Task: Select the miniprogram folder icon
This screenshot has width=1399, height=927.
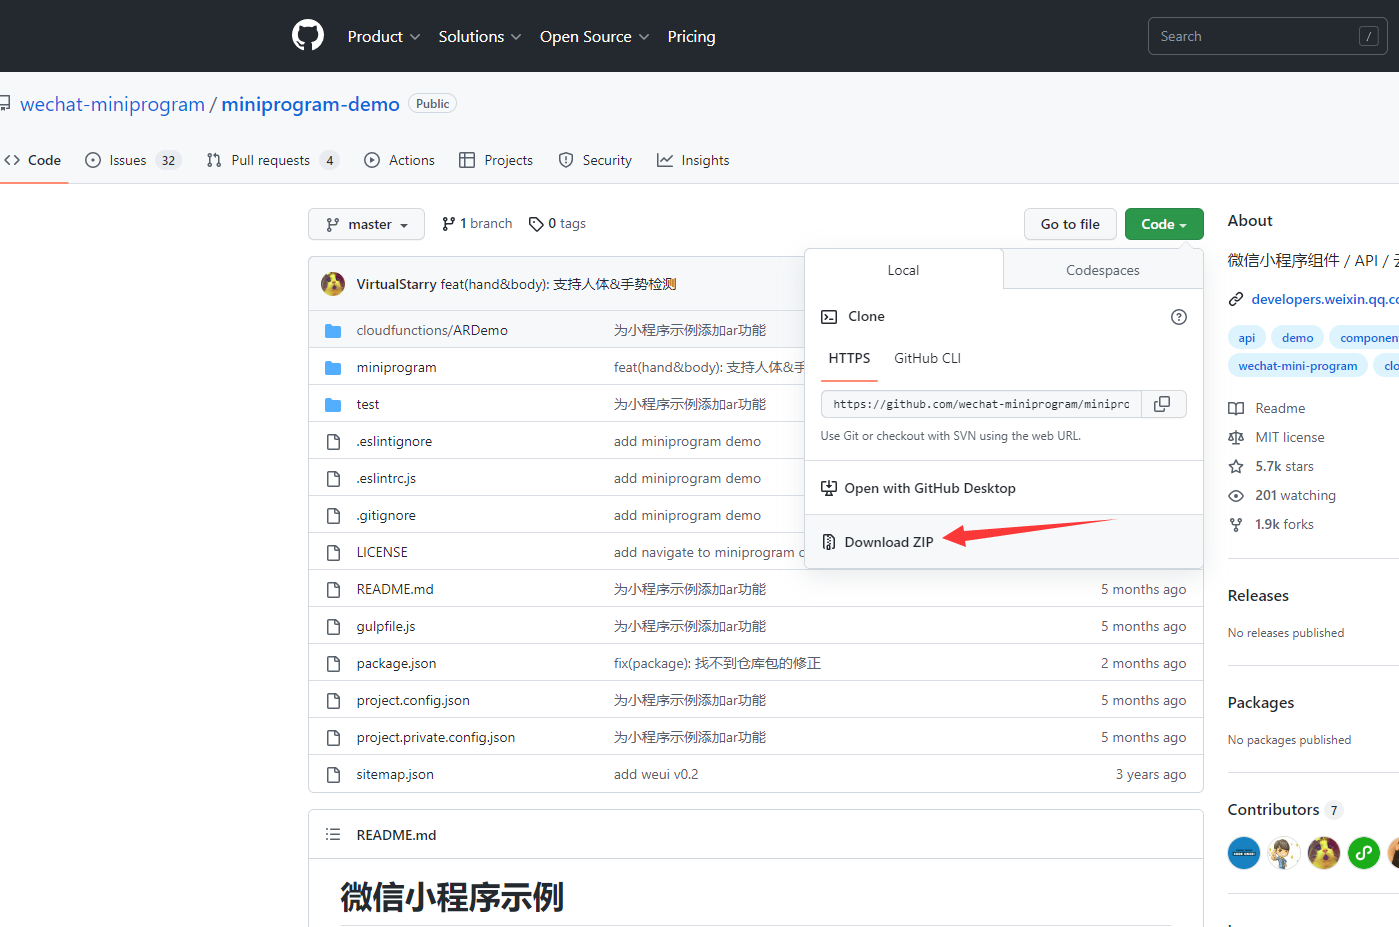Action: pos(333,368)
